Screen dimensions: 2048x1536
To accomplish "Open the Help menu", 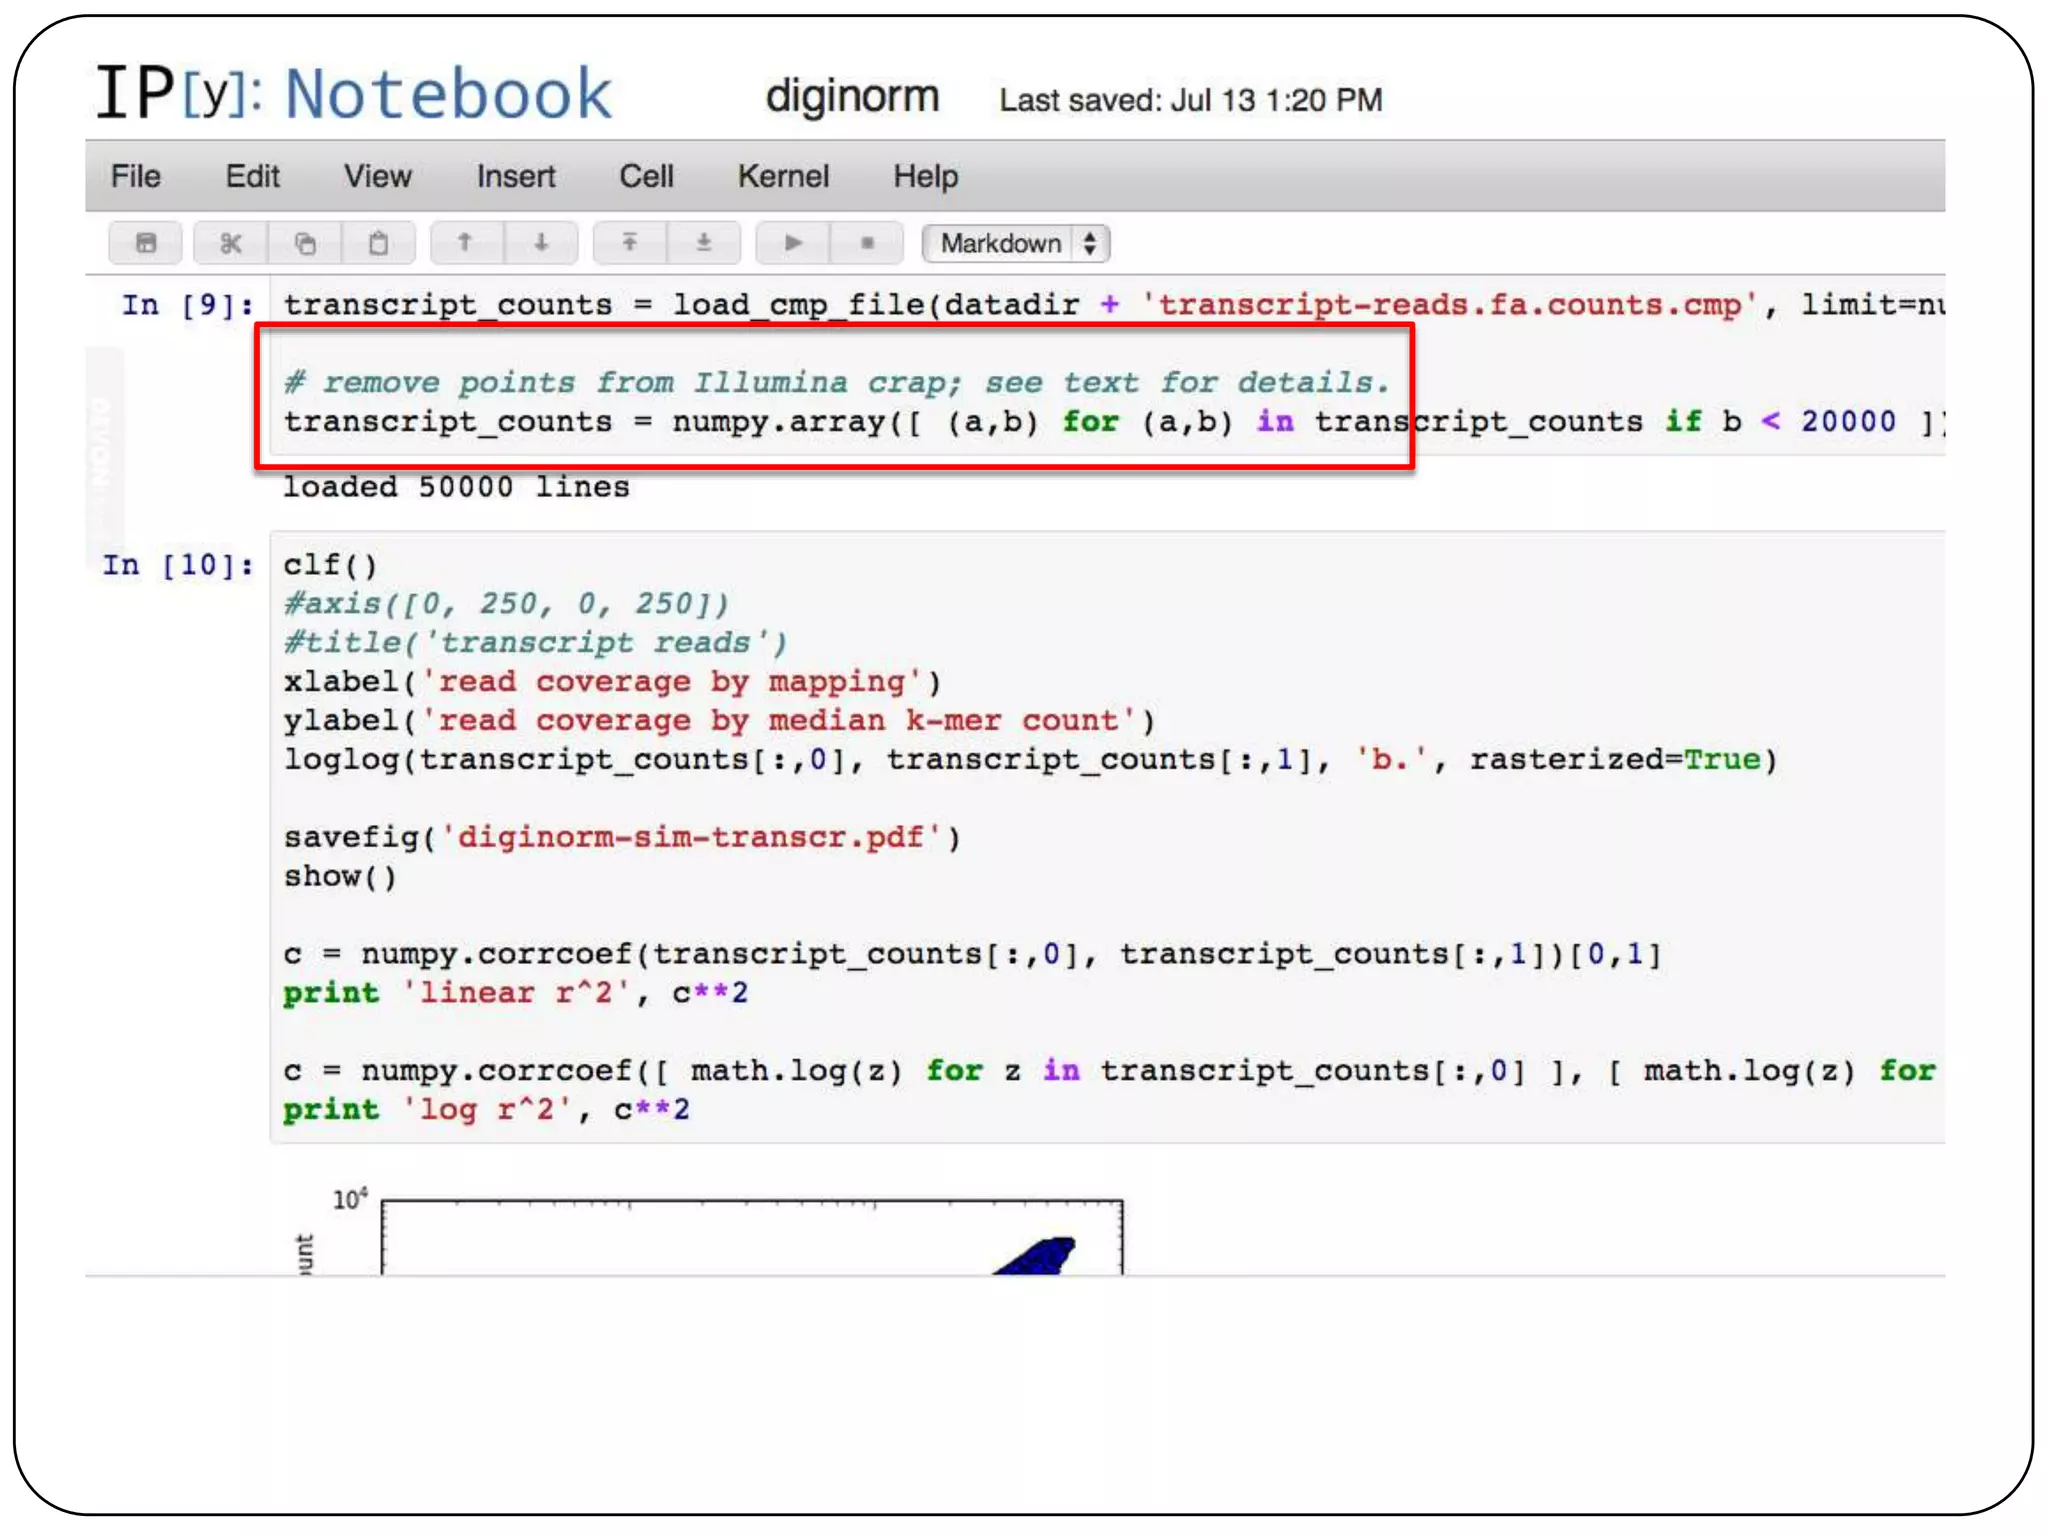I will pos(925,176).
